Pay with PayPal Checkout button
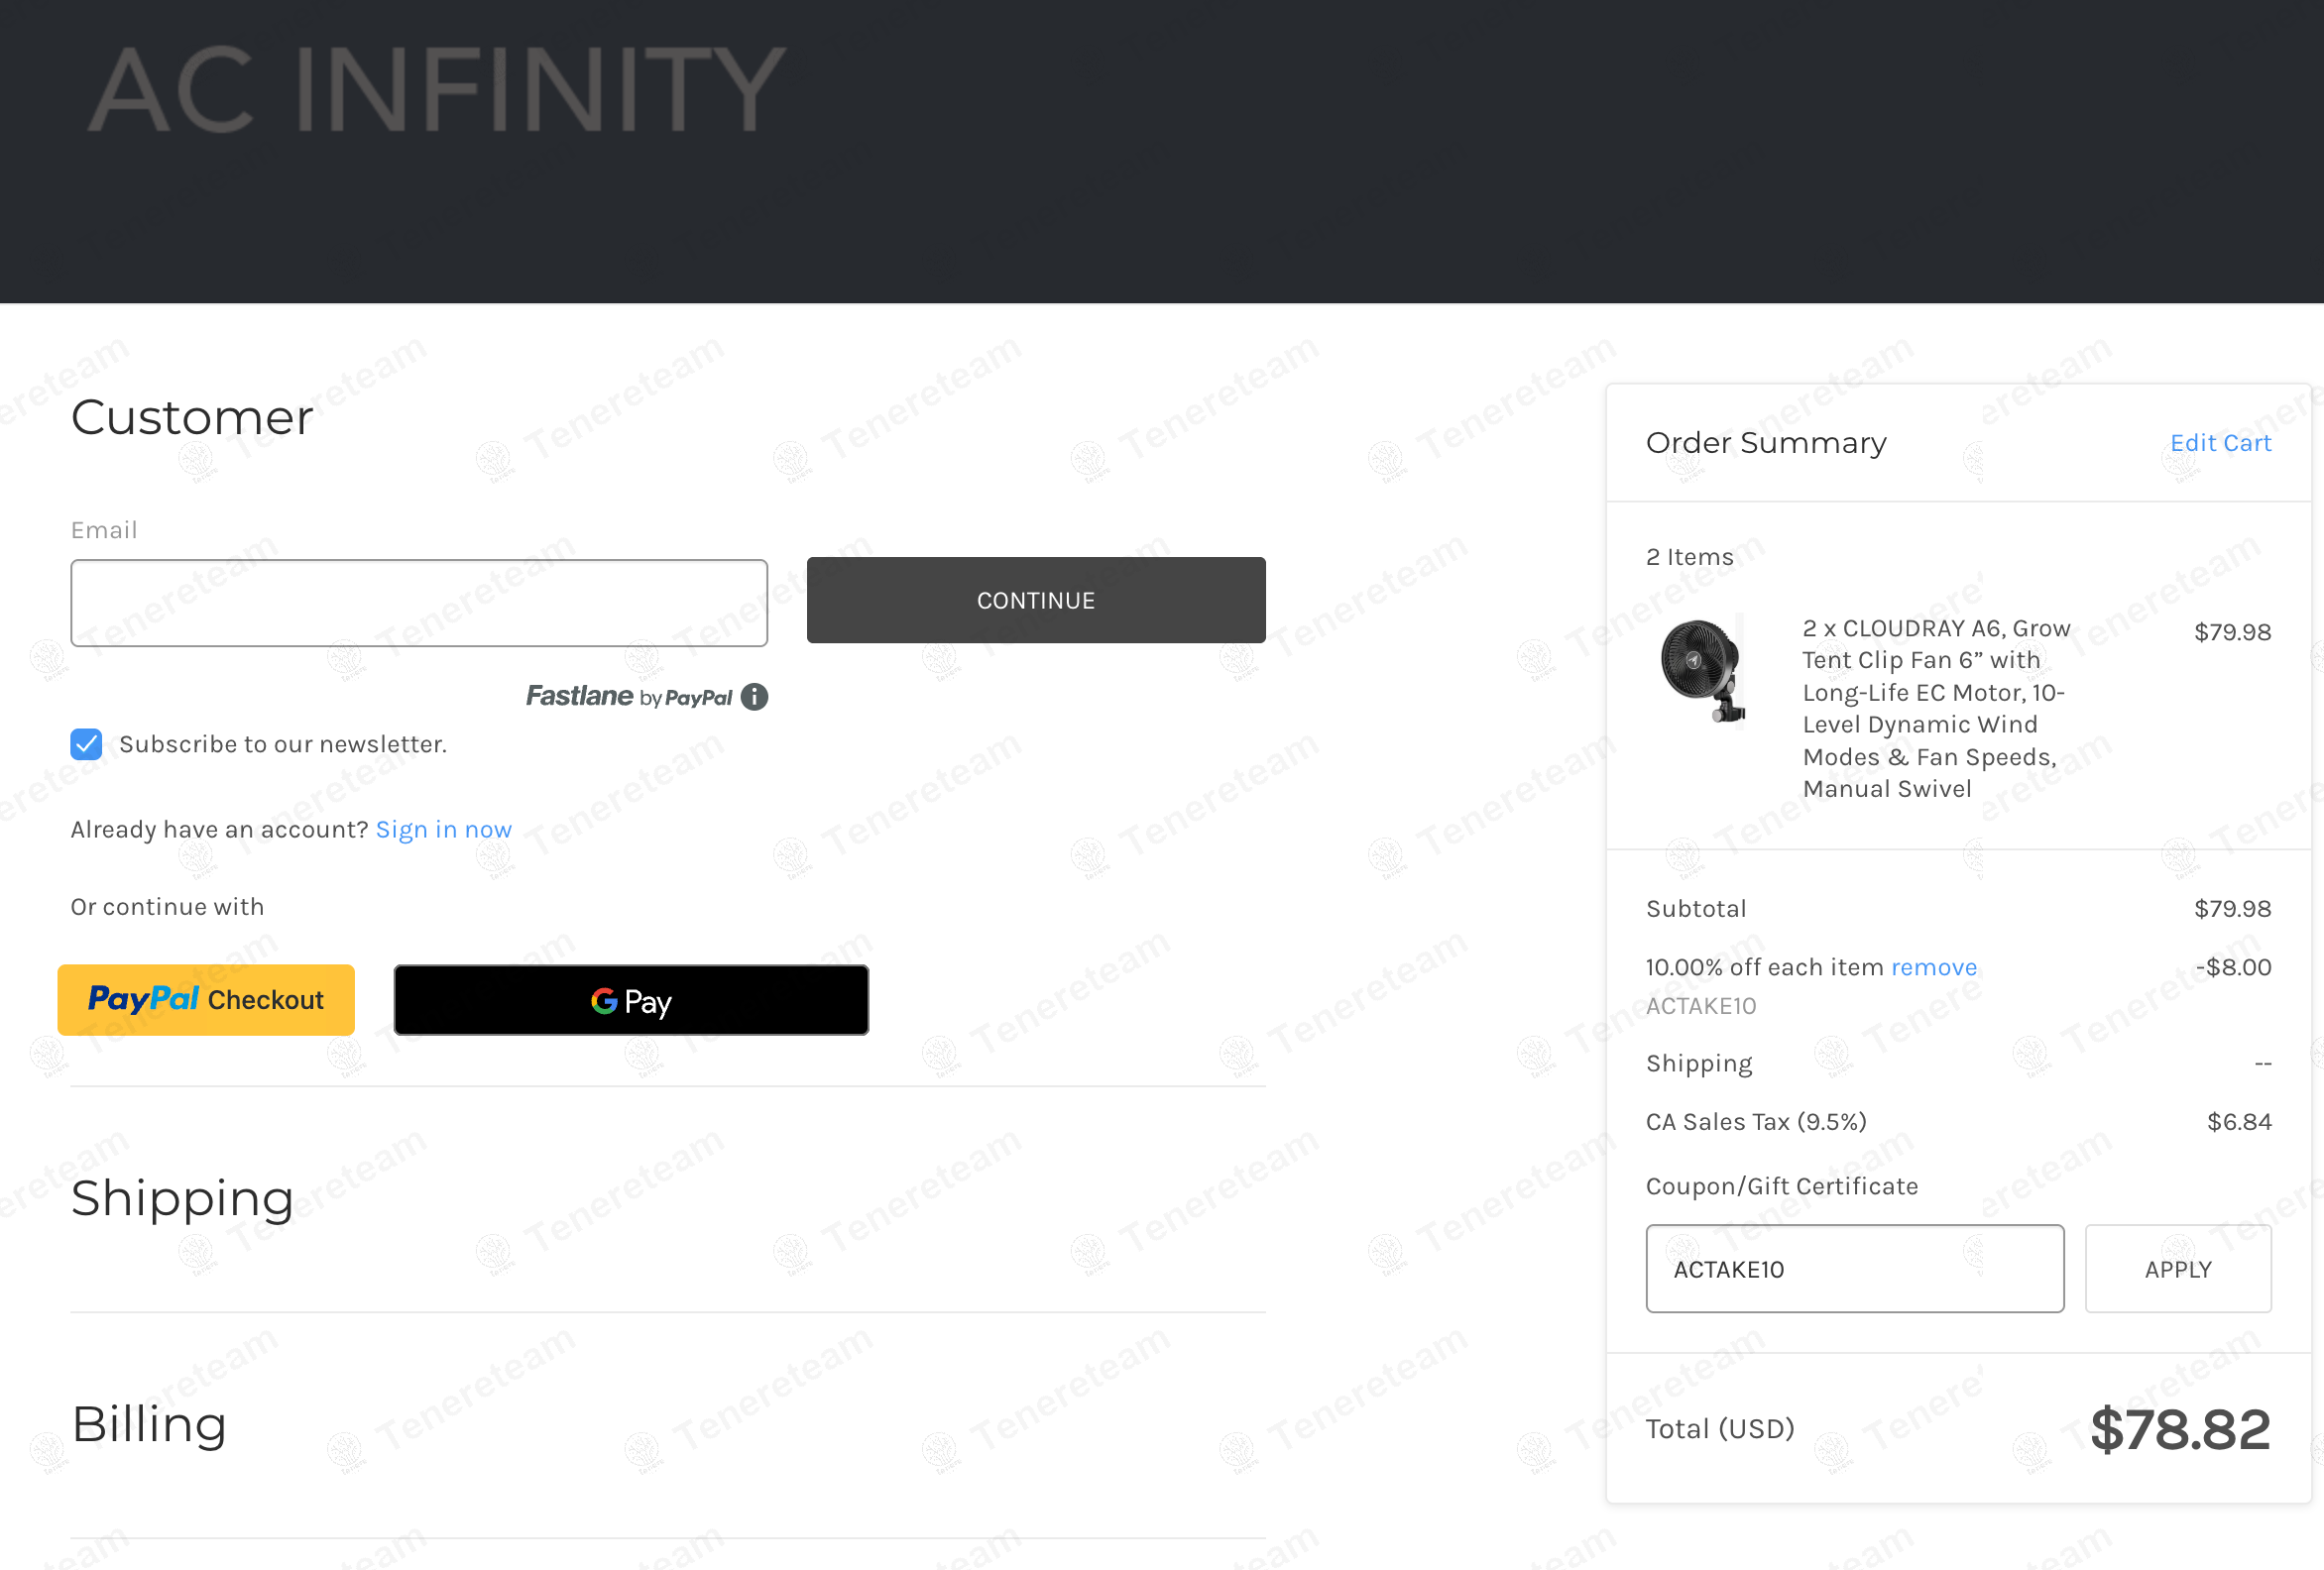 click(x=206, y=1000)
